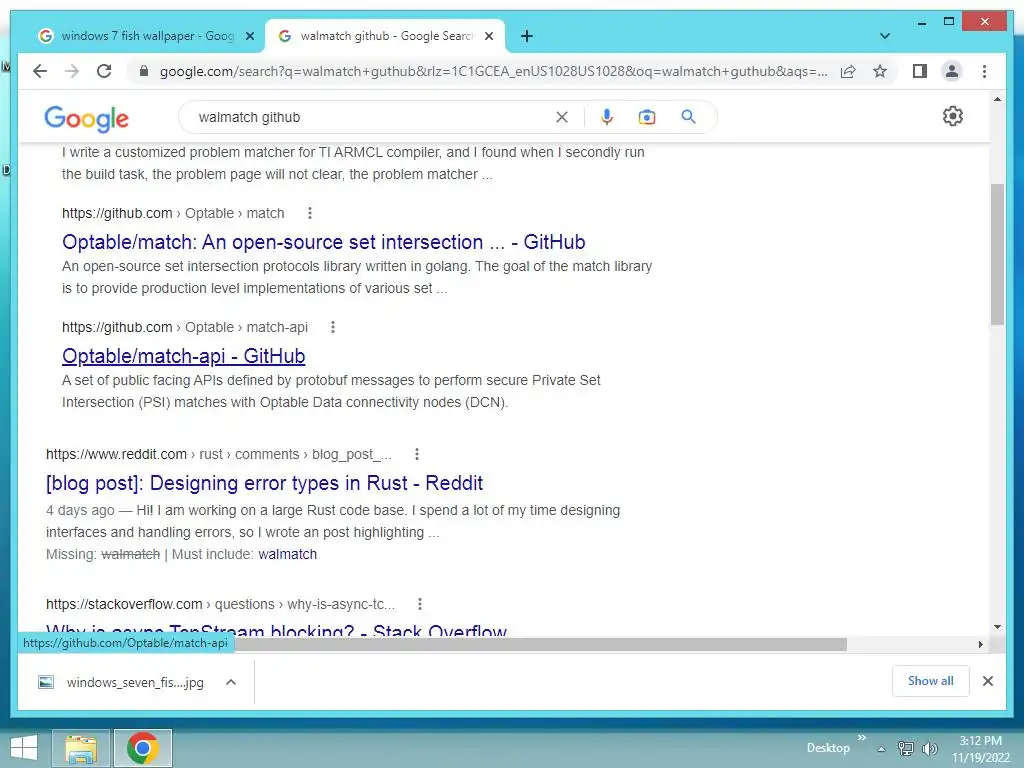
Task: Share this page from the address bar
Action: (848, 71)
